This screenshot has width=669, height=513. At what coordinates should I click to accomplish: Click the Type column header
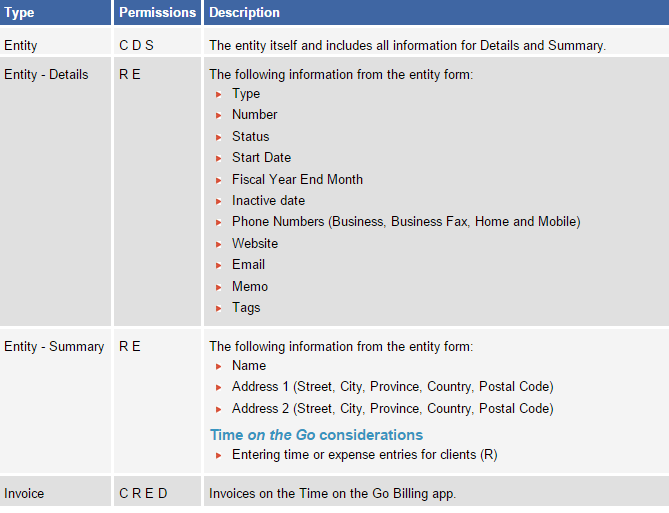click(x=20, y=13)
